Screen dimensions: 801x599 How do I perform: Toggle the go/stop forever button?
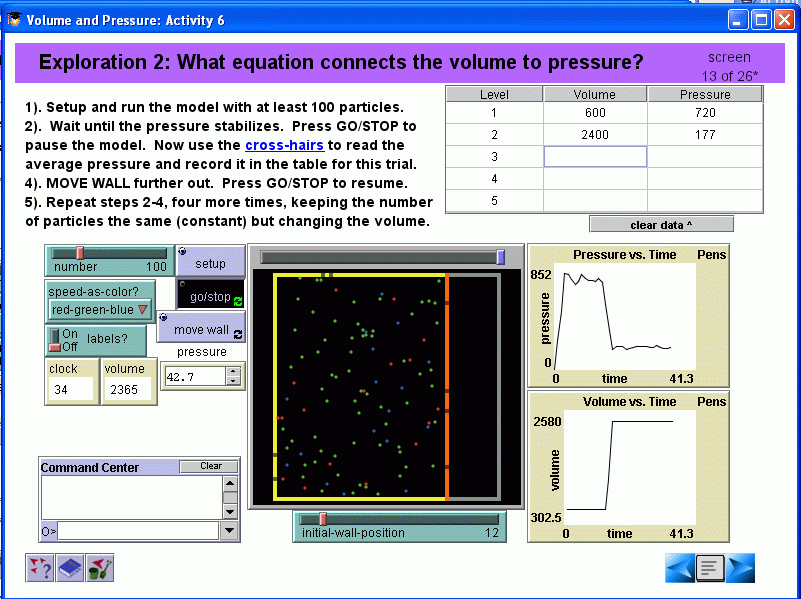(x=211, y=296)
